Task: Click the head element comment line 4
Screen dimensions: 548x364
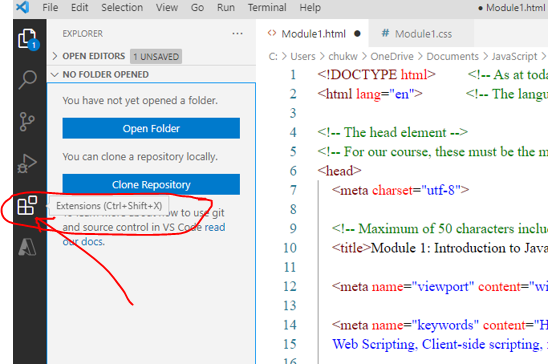Action: [x=392, y=132]
